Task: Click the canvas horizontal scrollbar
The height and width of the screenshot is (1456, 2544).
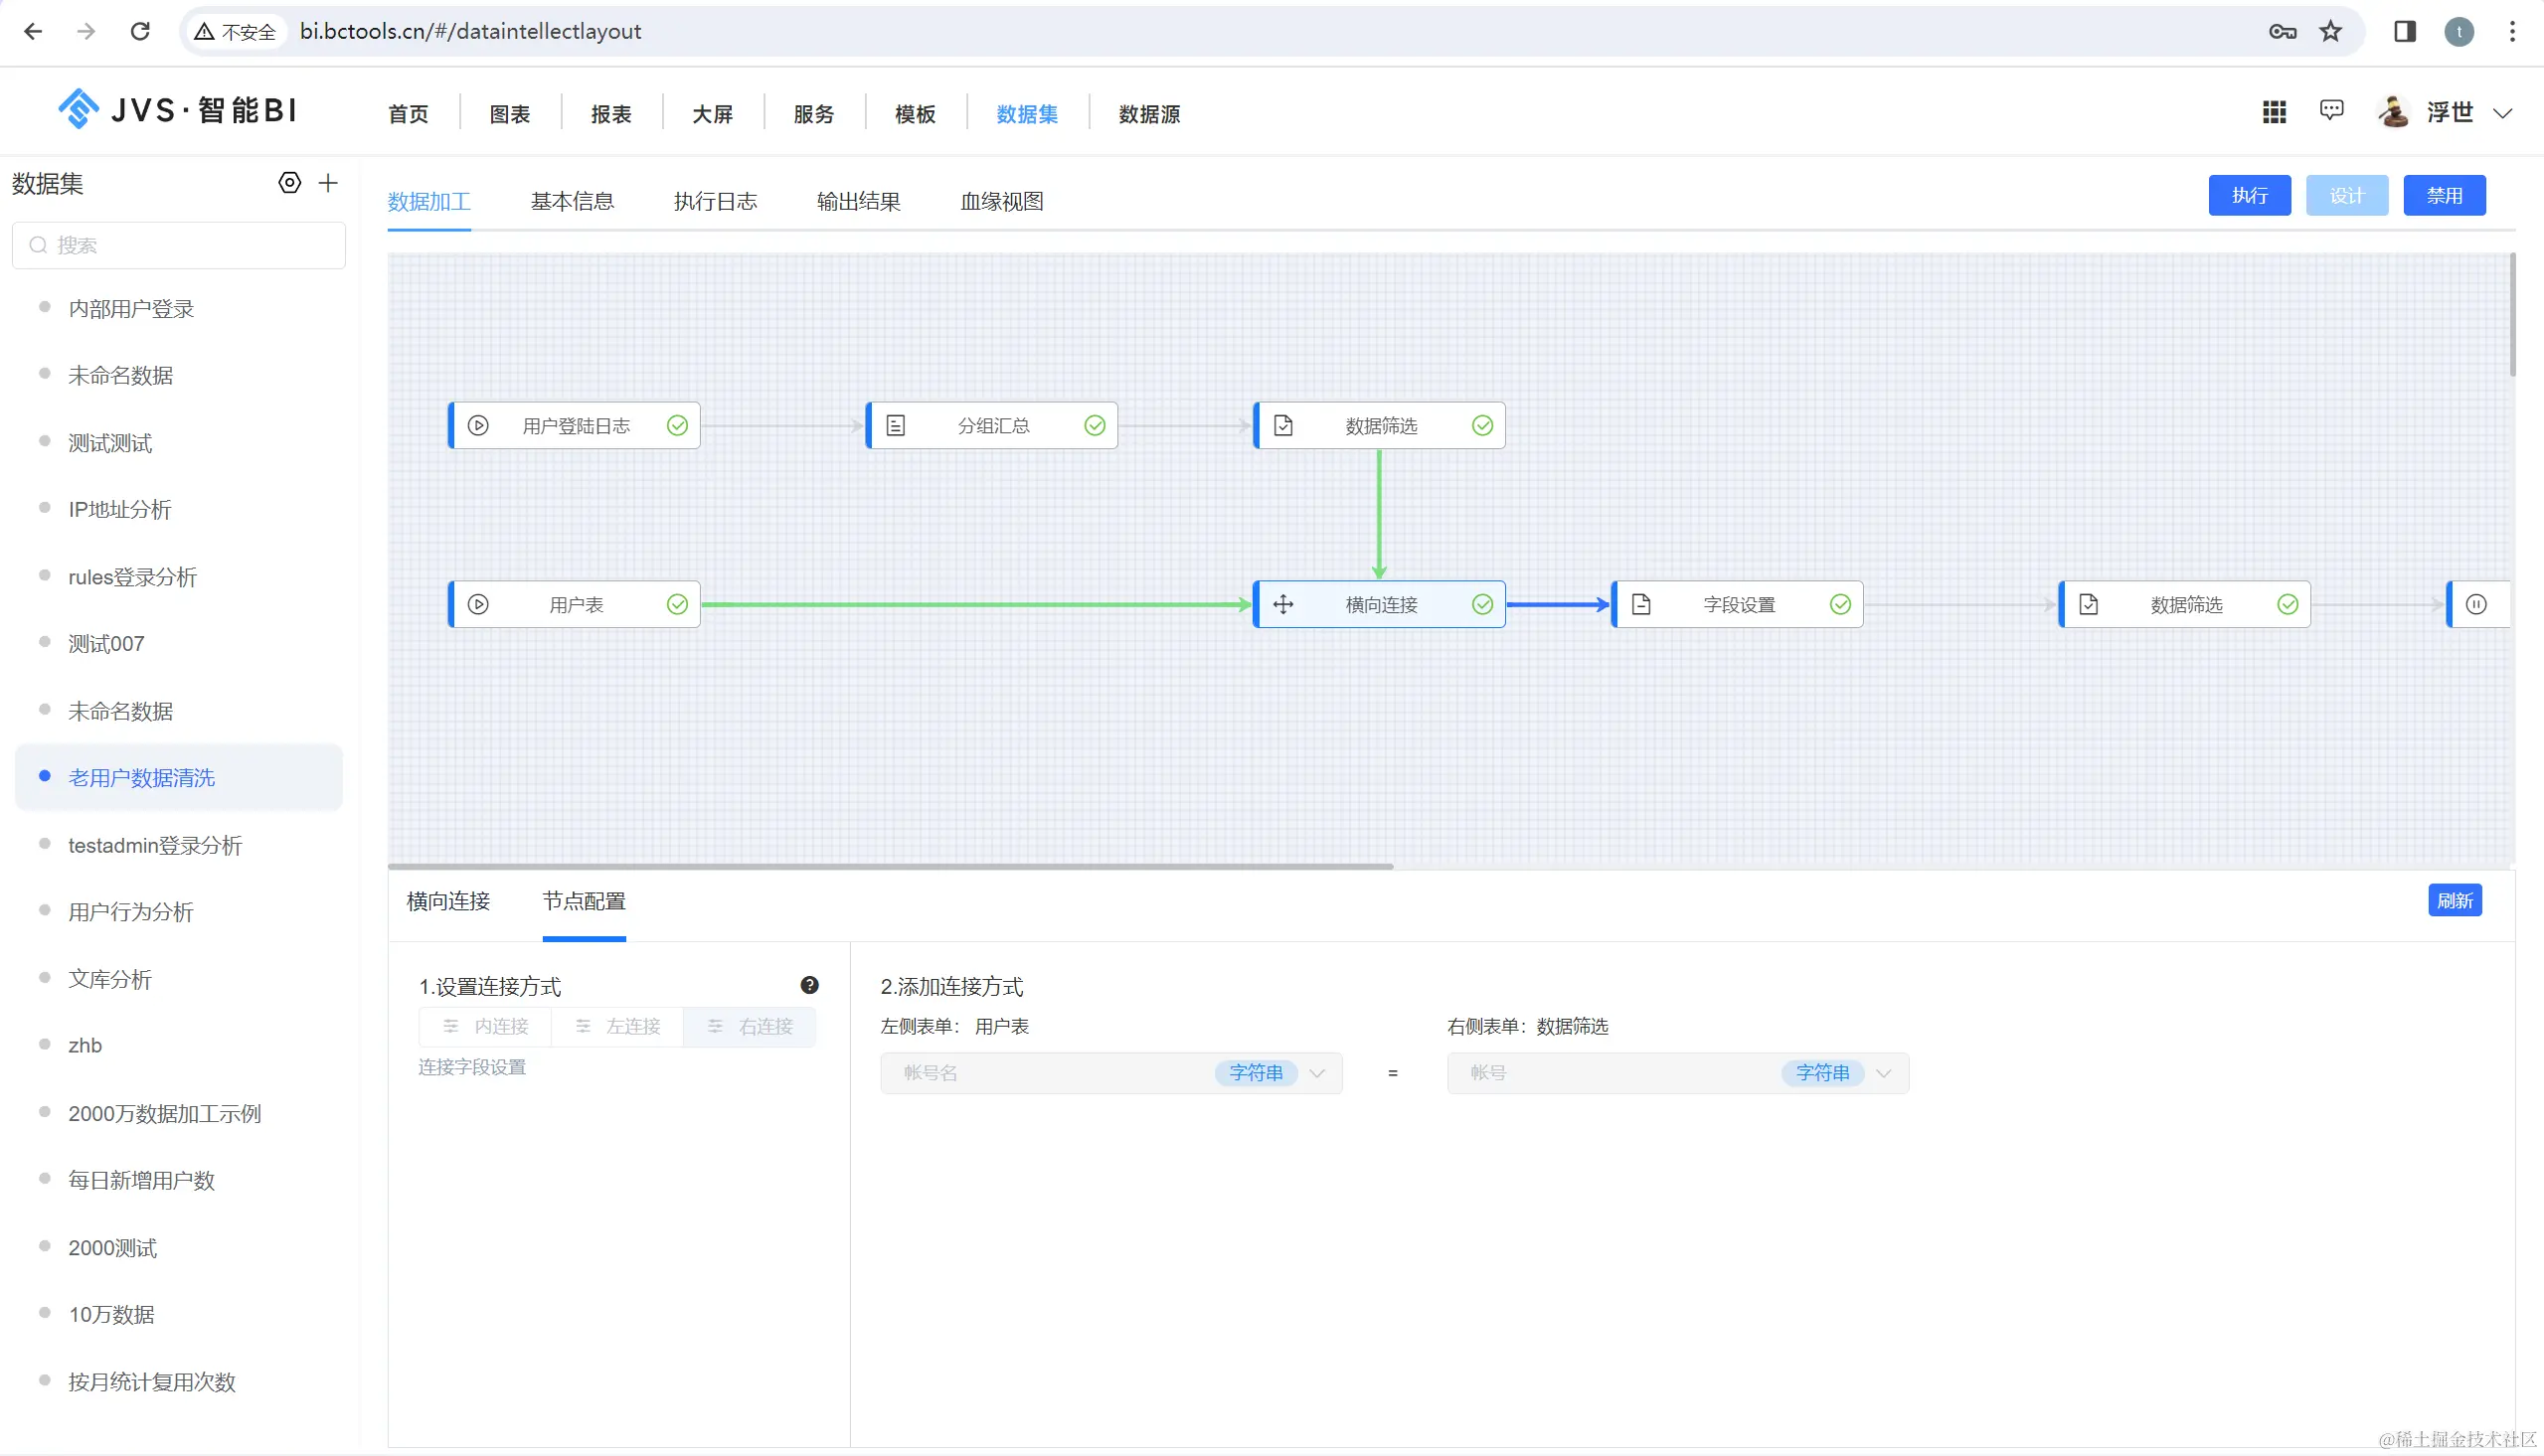Action: pyautogui.click(x=890, y=866)
